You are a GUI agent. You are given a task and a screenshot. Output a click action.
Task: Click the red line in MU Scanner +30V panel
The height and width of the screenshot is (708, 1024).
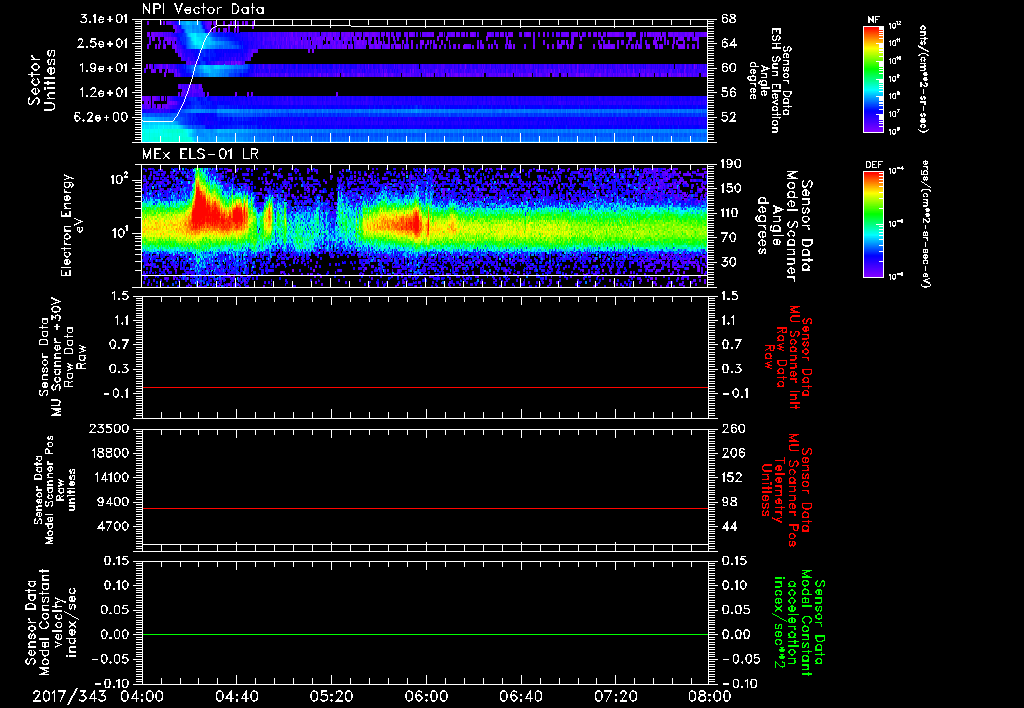coord(425,387)
